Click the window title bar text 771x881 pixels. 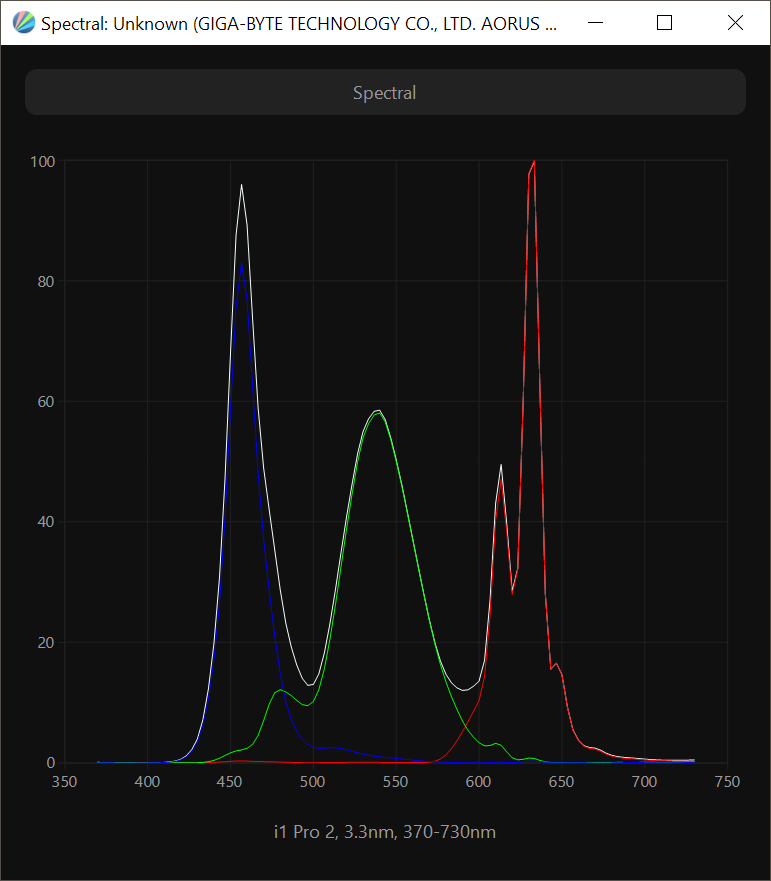coord(298,23)
